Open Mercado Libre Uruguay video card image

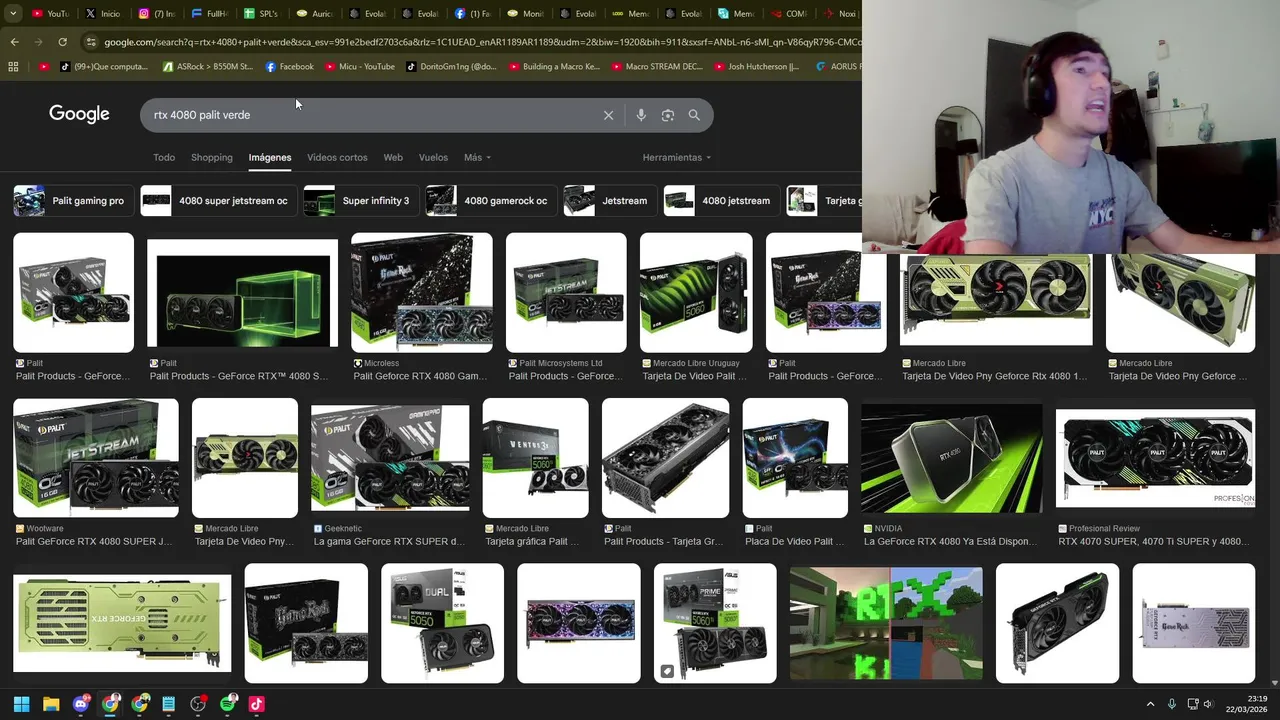pyautogui.click(x=696, y=293)
